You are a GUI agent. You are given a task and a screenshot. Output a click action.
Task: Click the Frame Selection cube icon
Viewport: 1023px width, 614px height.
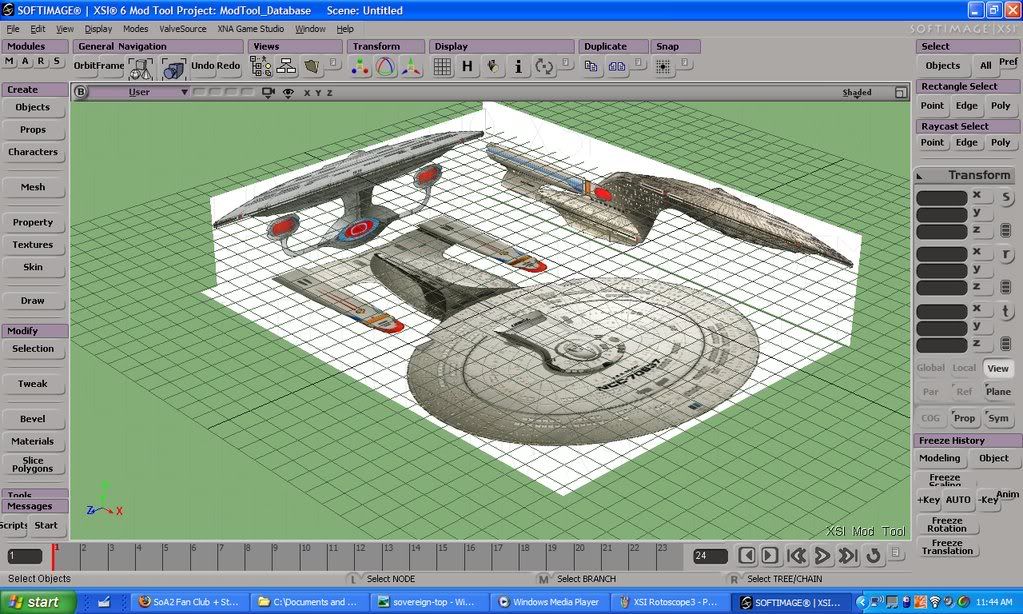coord(174,67)
